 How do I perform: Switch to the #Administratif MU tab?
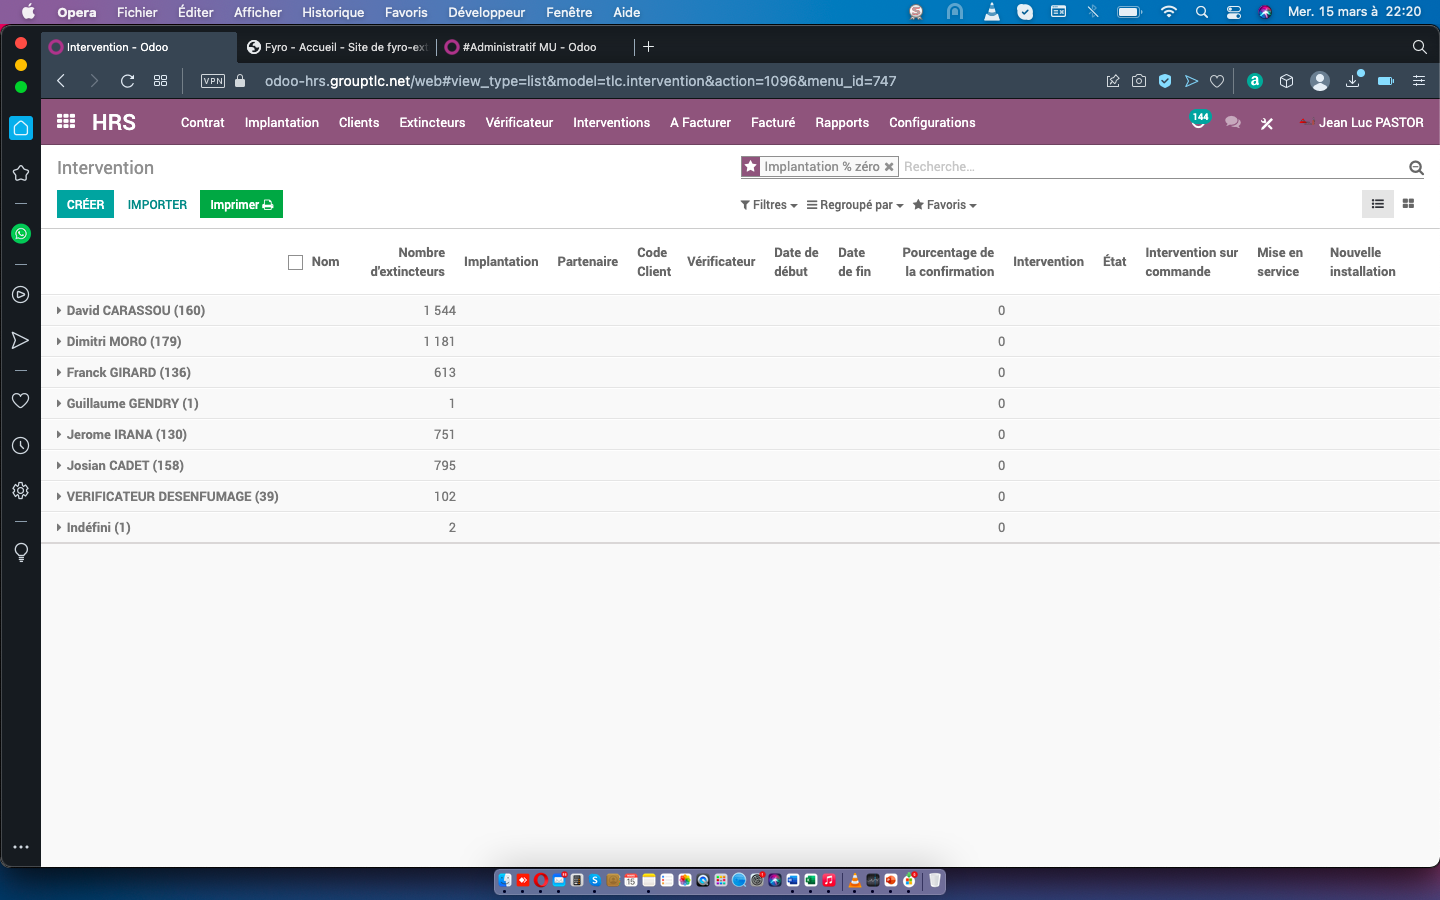529,47
